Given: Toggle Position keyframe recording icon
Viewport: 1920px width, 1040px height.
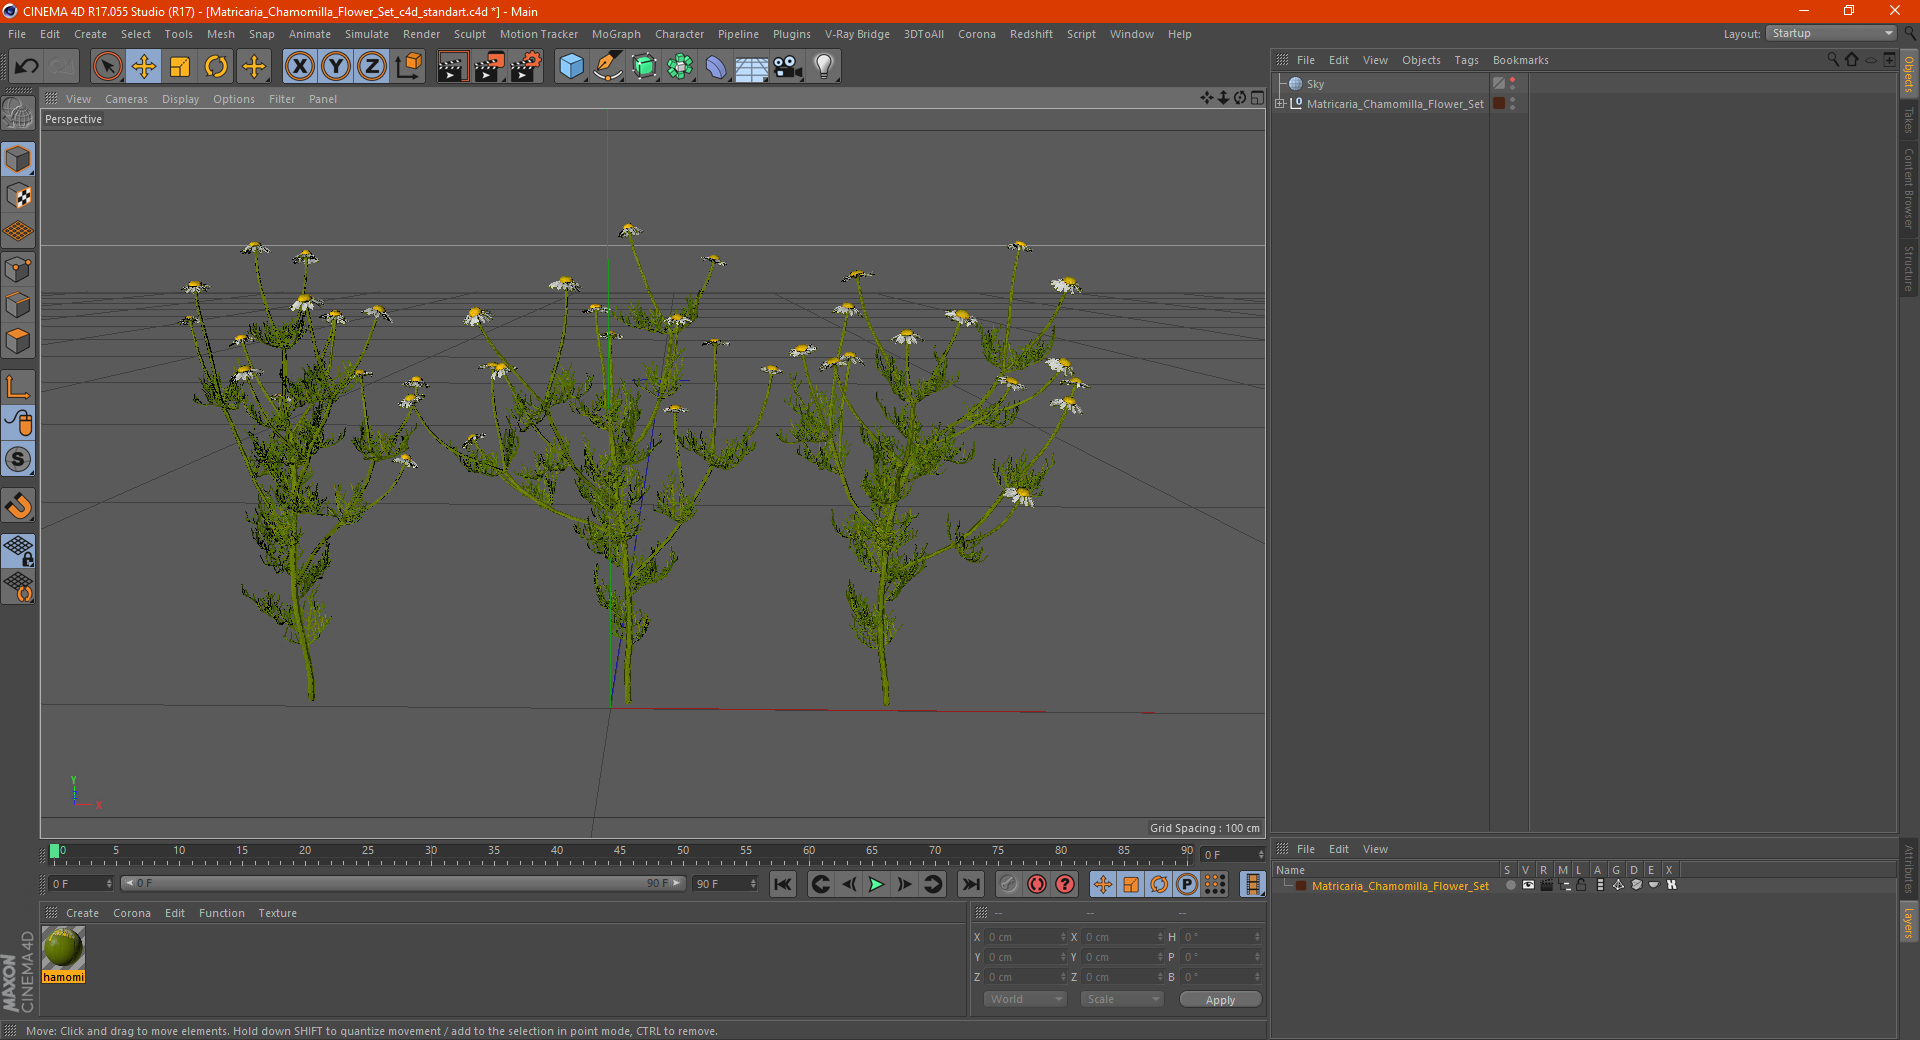Looking at the screenshot, I should click(1103, 884).
